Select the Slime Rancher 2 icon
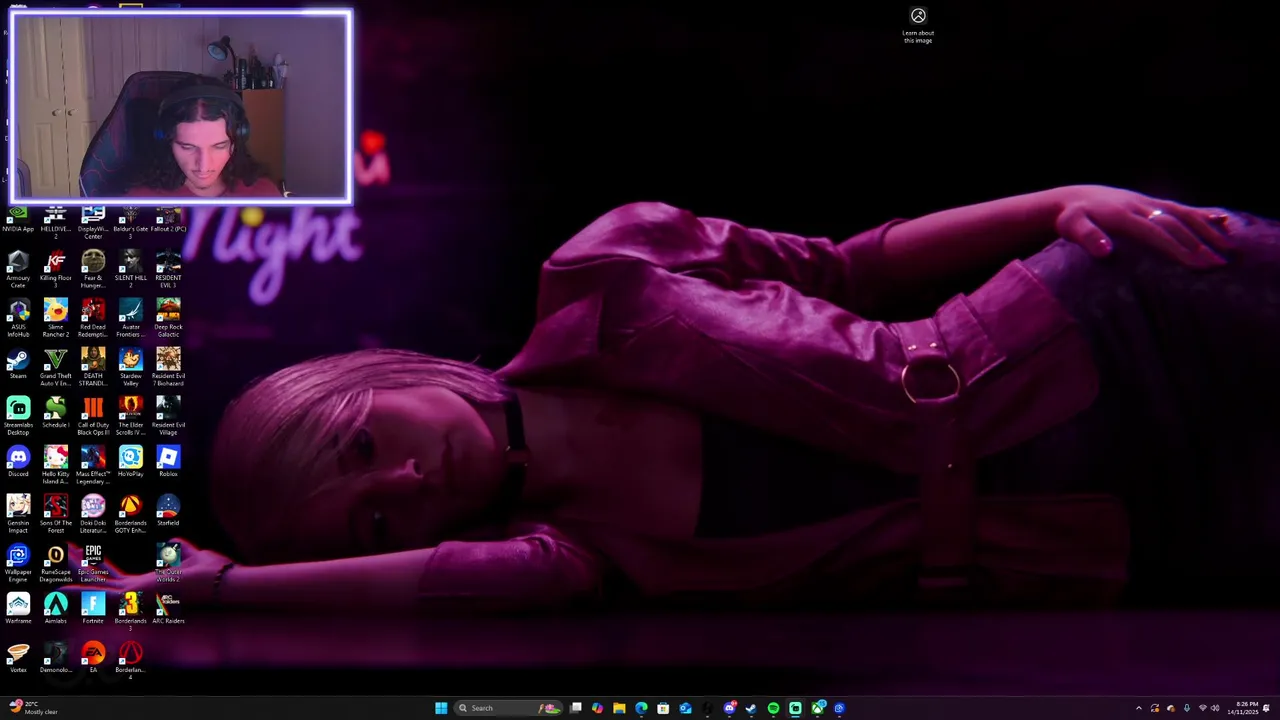Image resolution: width=1280 pixels, height=720 pixels. (x=56, y=318)
